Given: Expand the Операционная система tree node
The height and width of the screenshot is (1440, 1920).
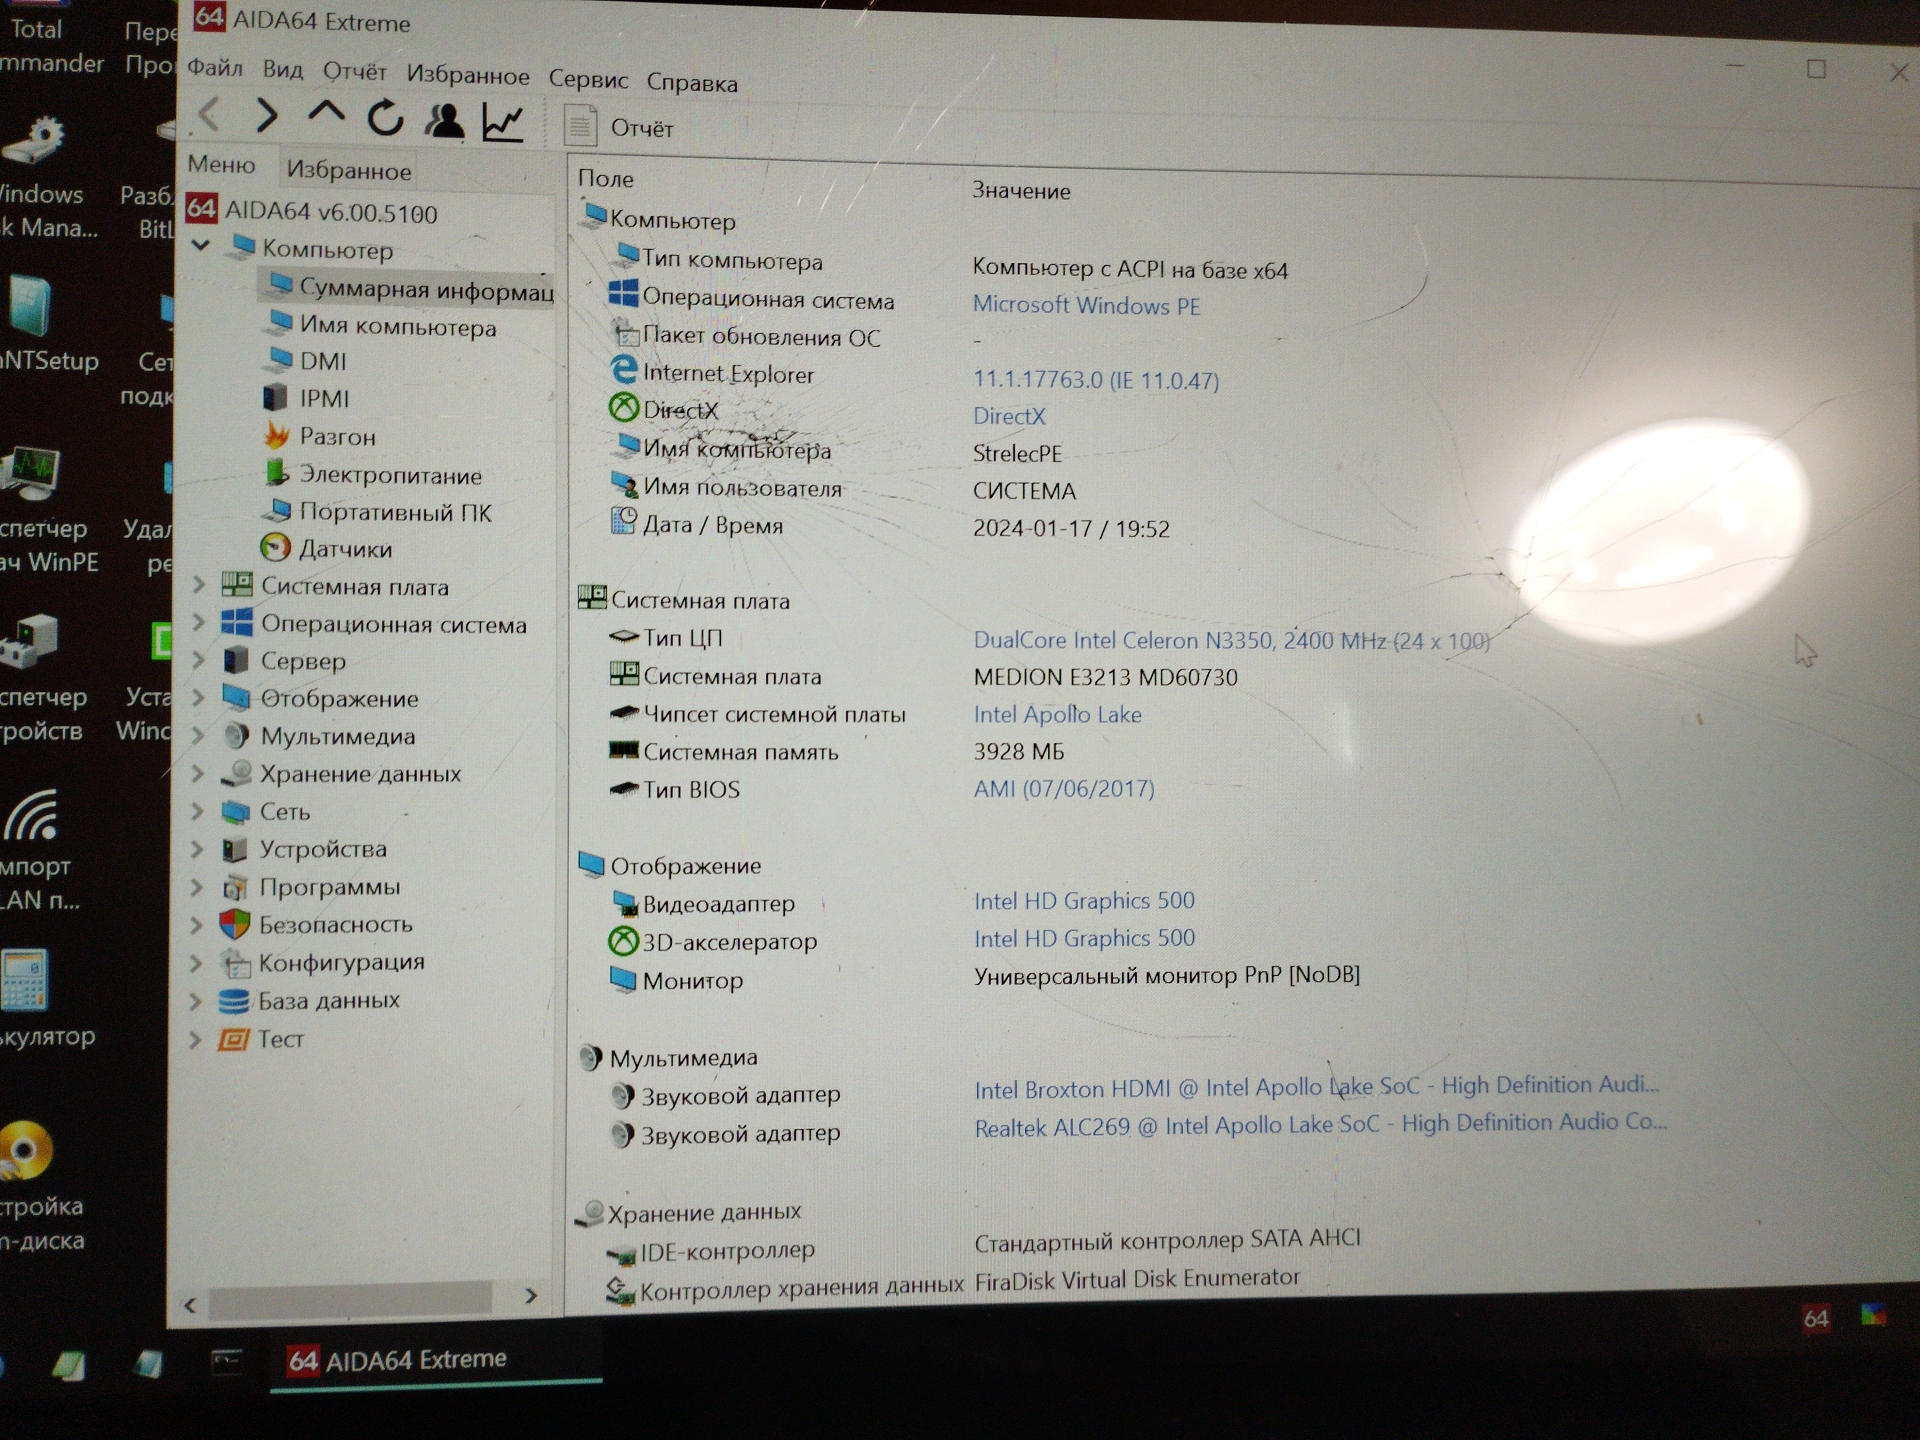Looking at the screenshot, I should (x=198, y=622).
